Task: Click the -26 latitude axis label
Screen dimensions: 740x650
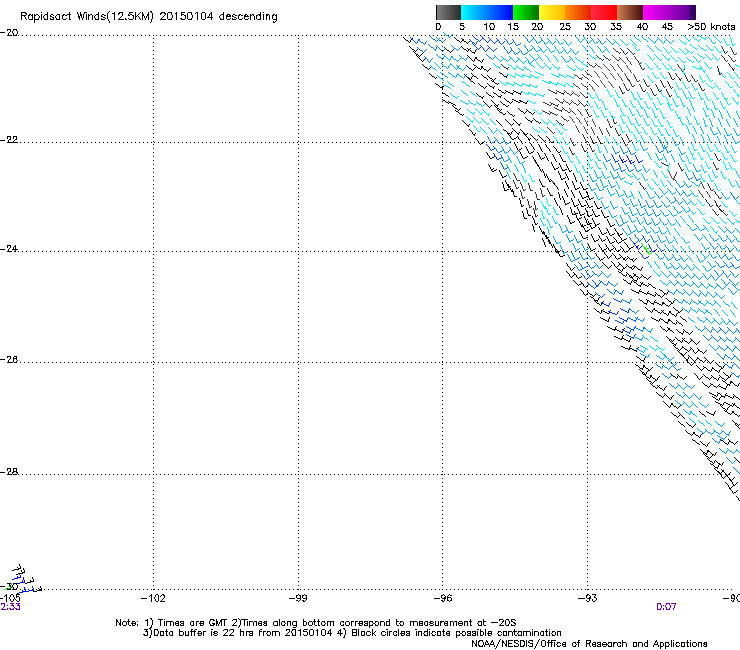Action: tap(9, 360)
